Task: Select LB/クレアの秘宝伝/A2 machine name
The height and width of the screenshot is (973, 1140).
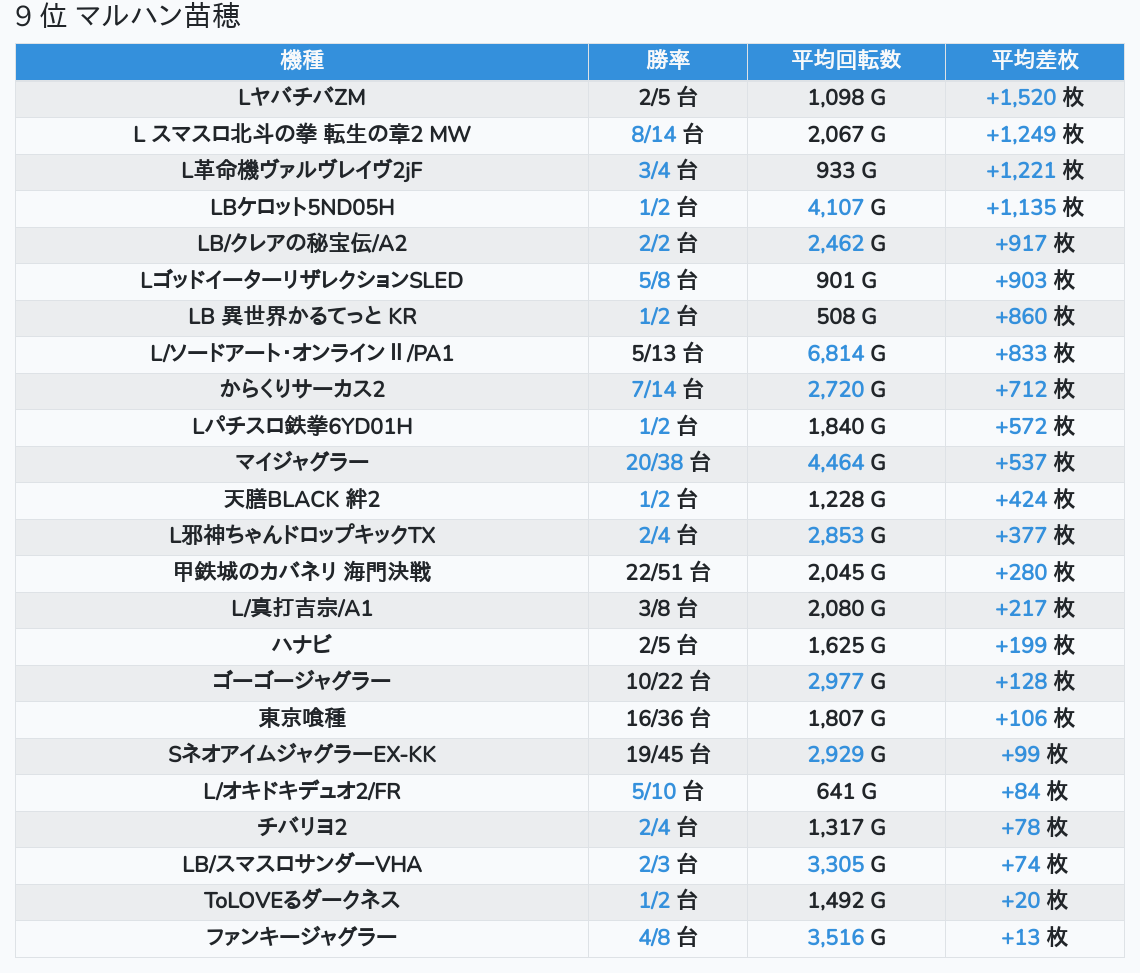Action: coord(302,244)
